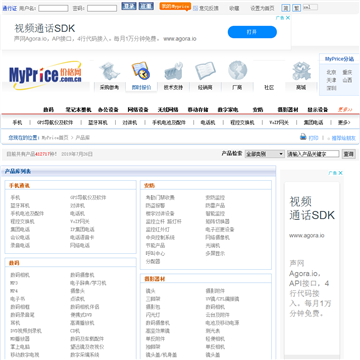The height and width of the screenshot is (360, 360).
Task: Click the 登录 login button
Action: coord(129,6)
